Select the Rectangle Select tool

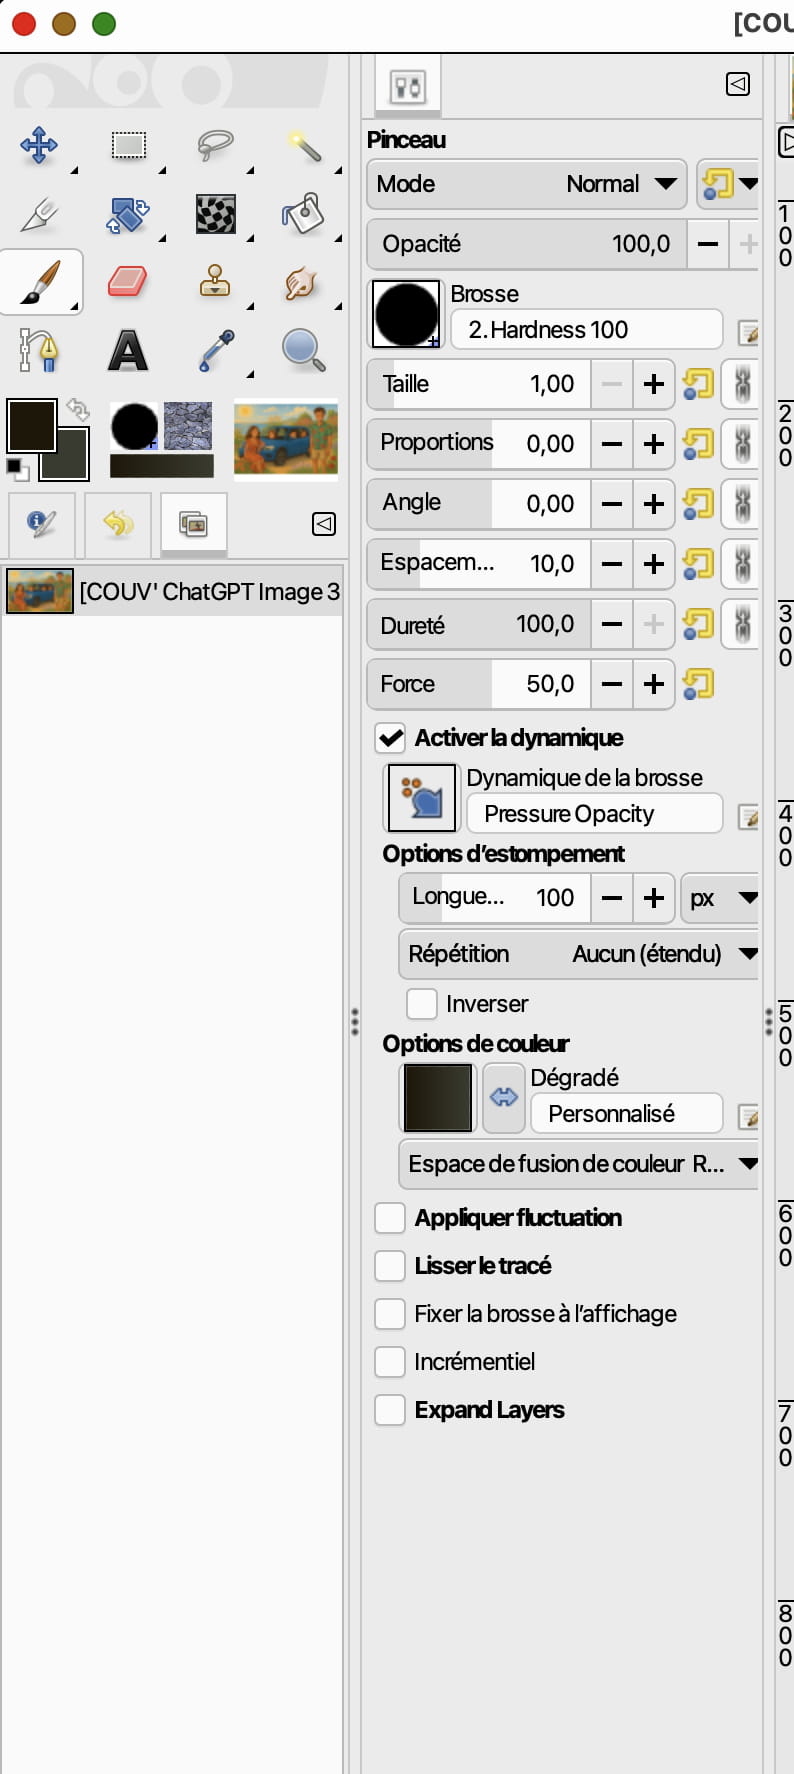coord(128,145)
